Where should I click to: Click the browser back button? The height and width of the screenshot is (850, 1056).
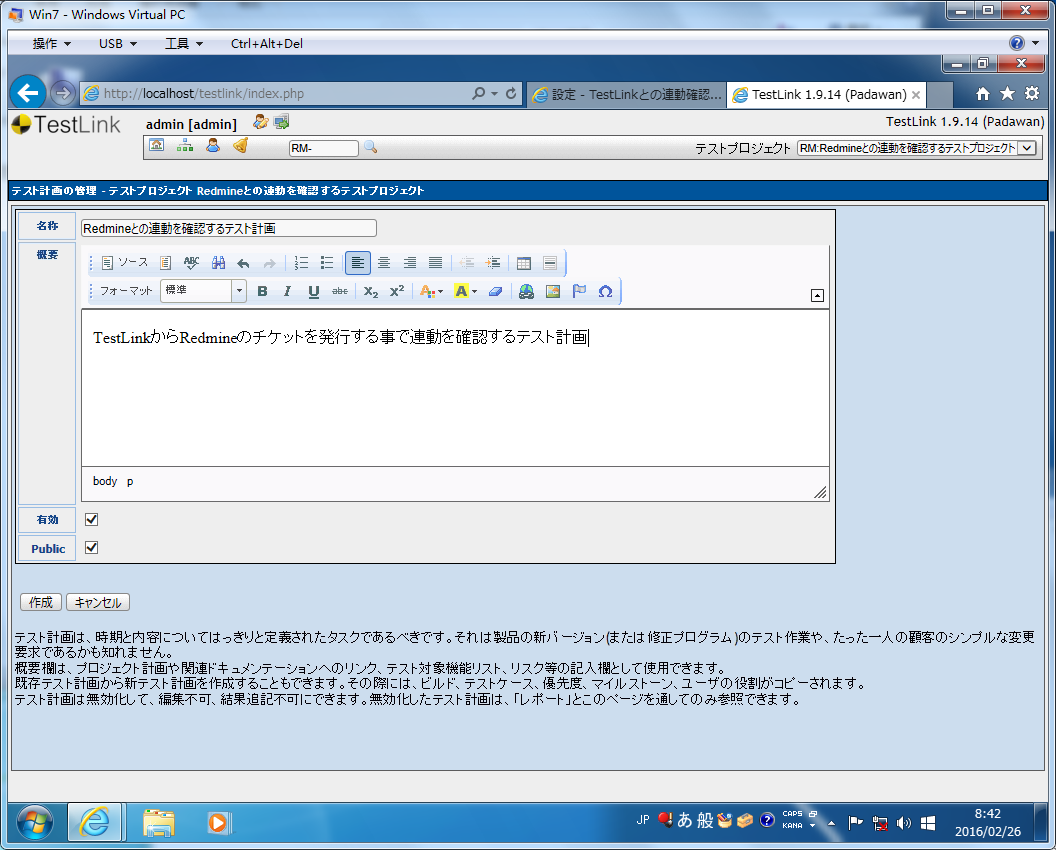pos(28,92)
